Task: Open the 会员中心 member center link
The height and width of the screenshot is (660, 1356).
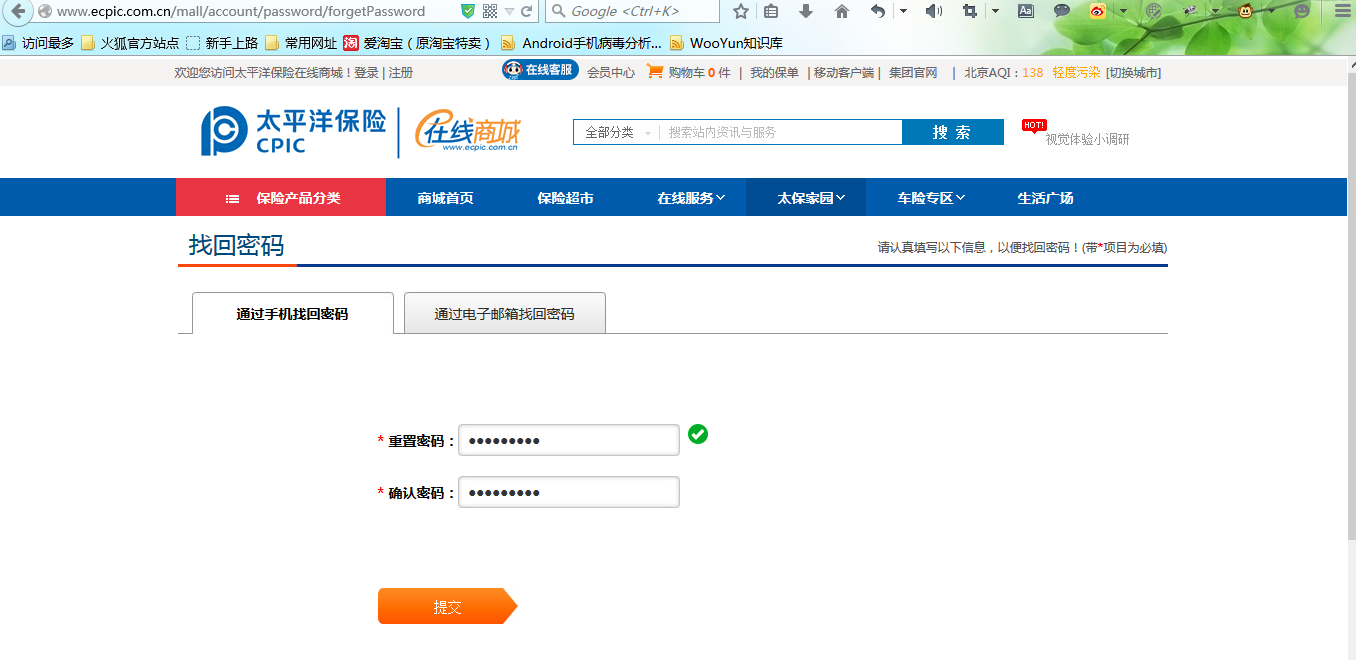Action: click(611, 72)
